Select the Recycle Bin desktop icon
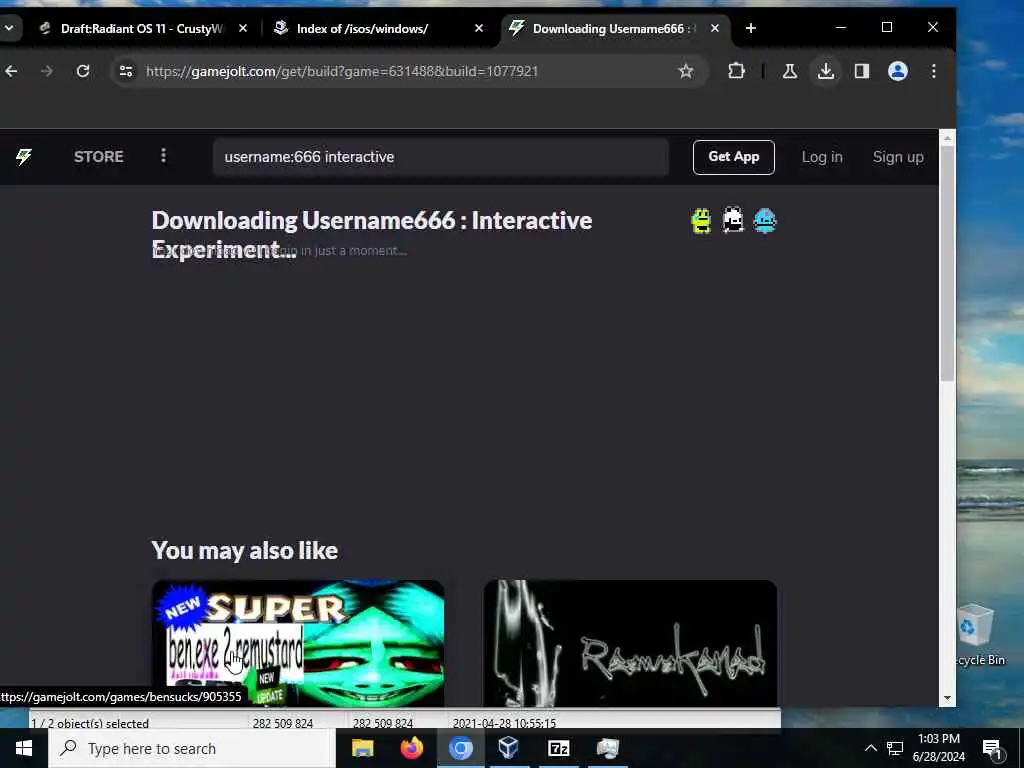This screenshot has width=1024, height=768. click(x=978, y=635)
